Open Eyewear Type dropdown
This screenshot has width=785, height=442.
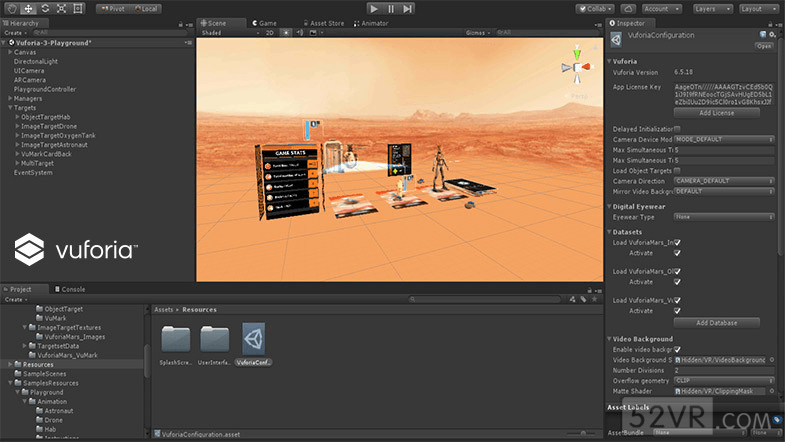point(724,217)
